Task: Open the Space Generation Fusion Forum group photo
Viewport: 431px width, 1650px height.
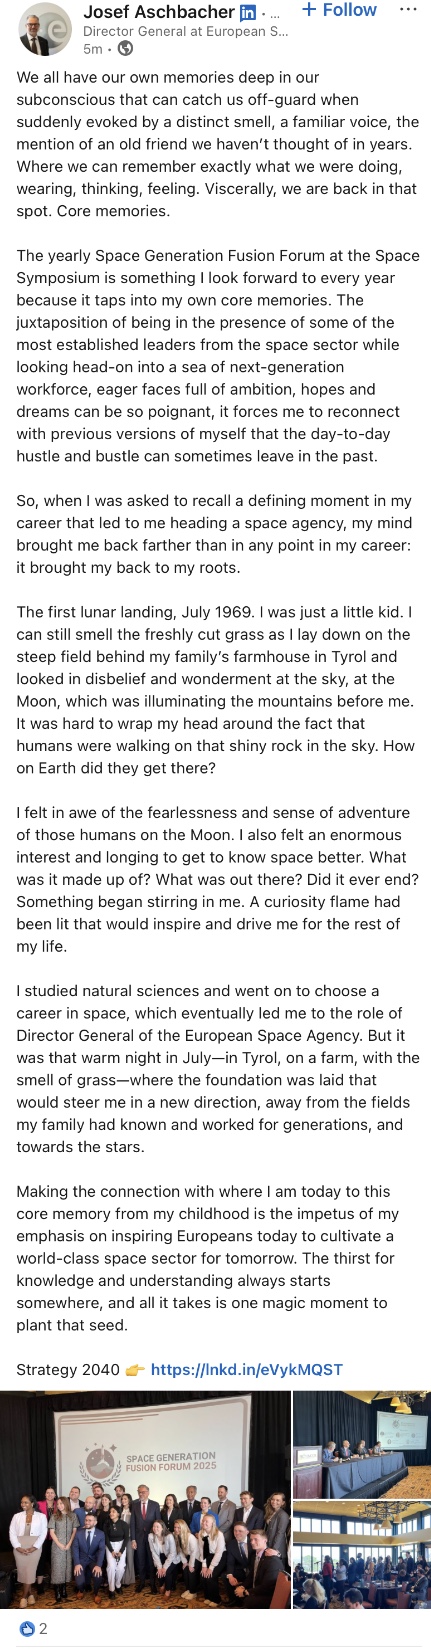Action: pos(145,1499)
